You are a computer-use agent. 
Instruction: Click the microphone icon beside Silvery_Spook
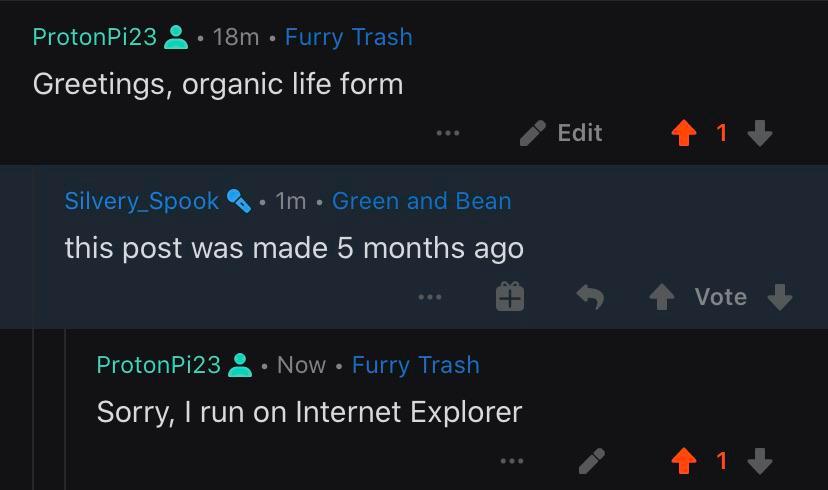pyautogui.click(x=238, y=201)
